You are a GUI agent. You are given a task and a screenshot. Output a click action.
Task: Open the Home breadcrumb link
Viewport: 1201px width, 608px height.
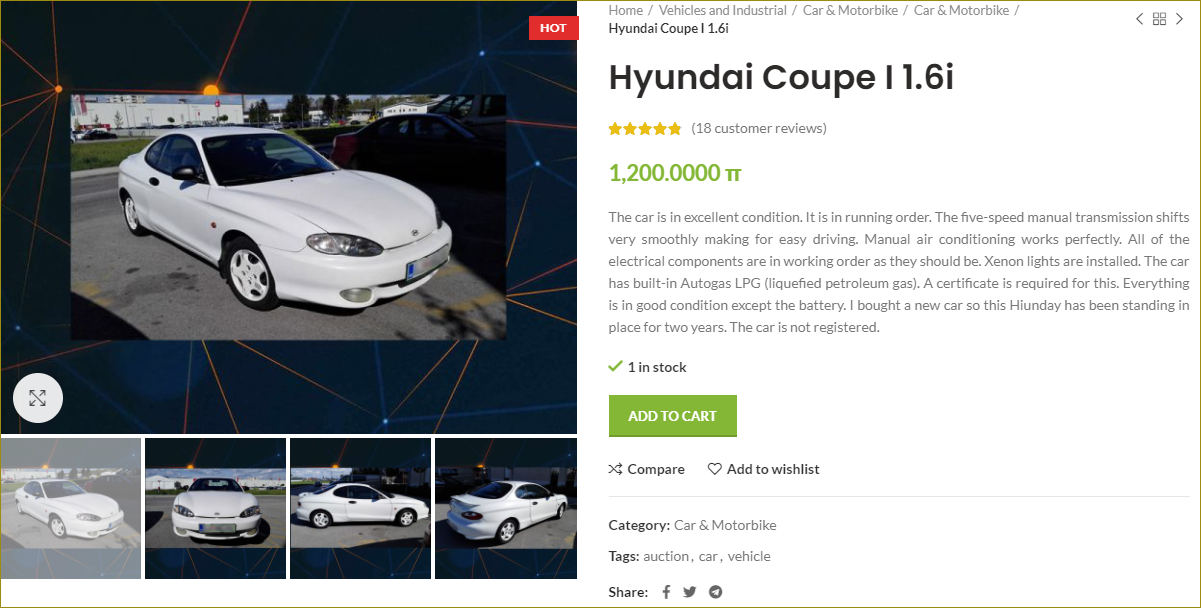pyautogui.click(x=626, y=10)
